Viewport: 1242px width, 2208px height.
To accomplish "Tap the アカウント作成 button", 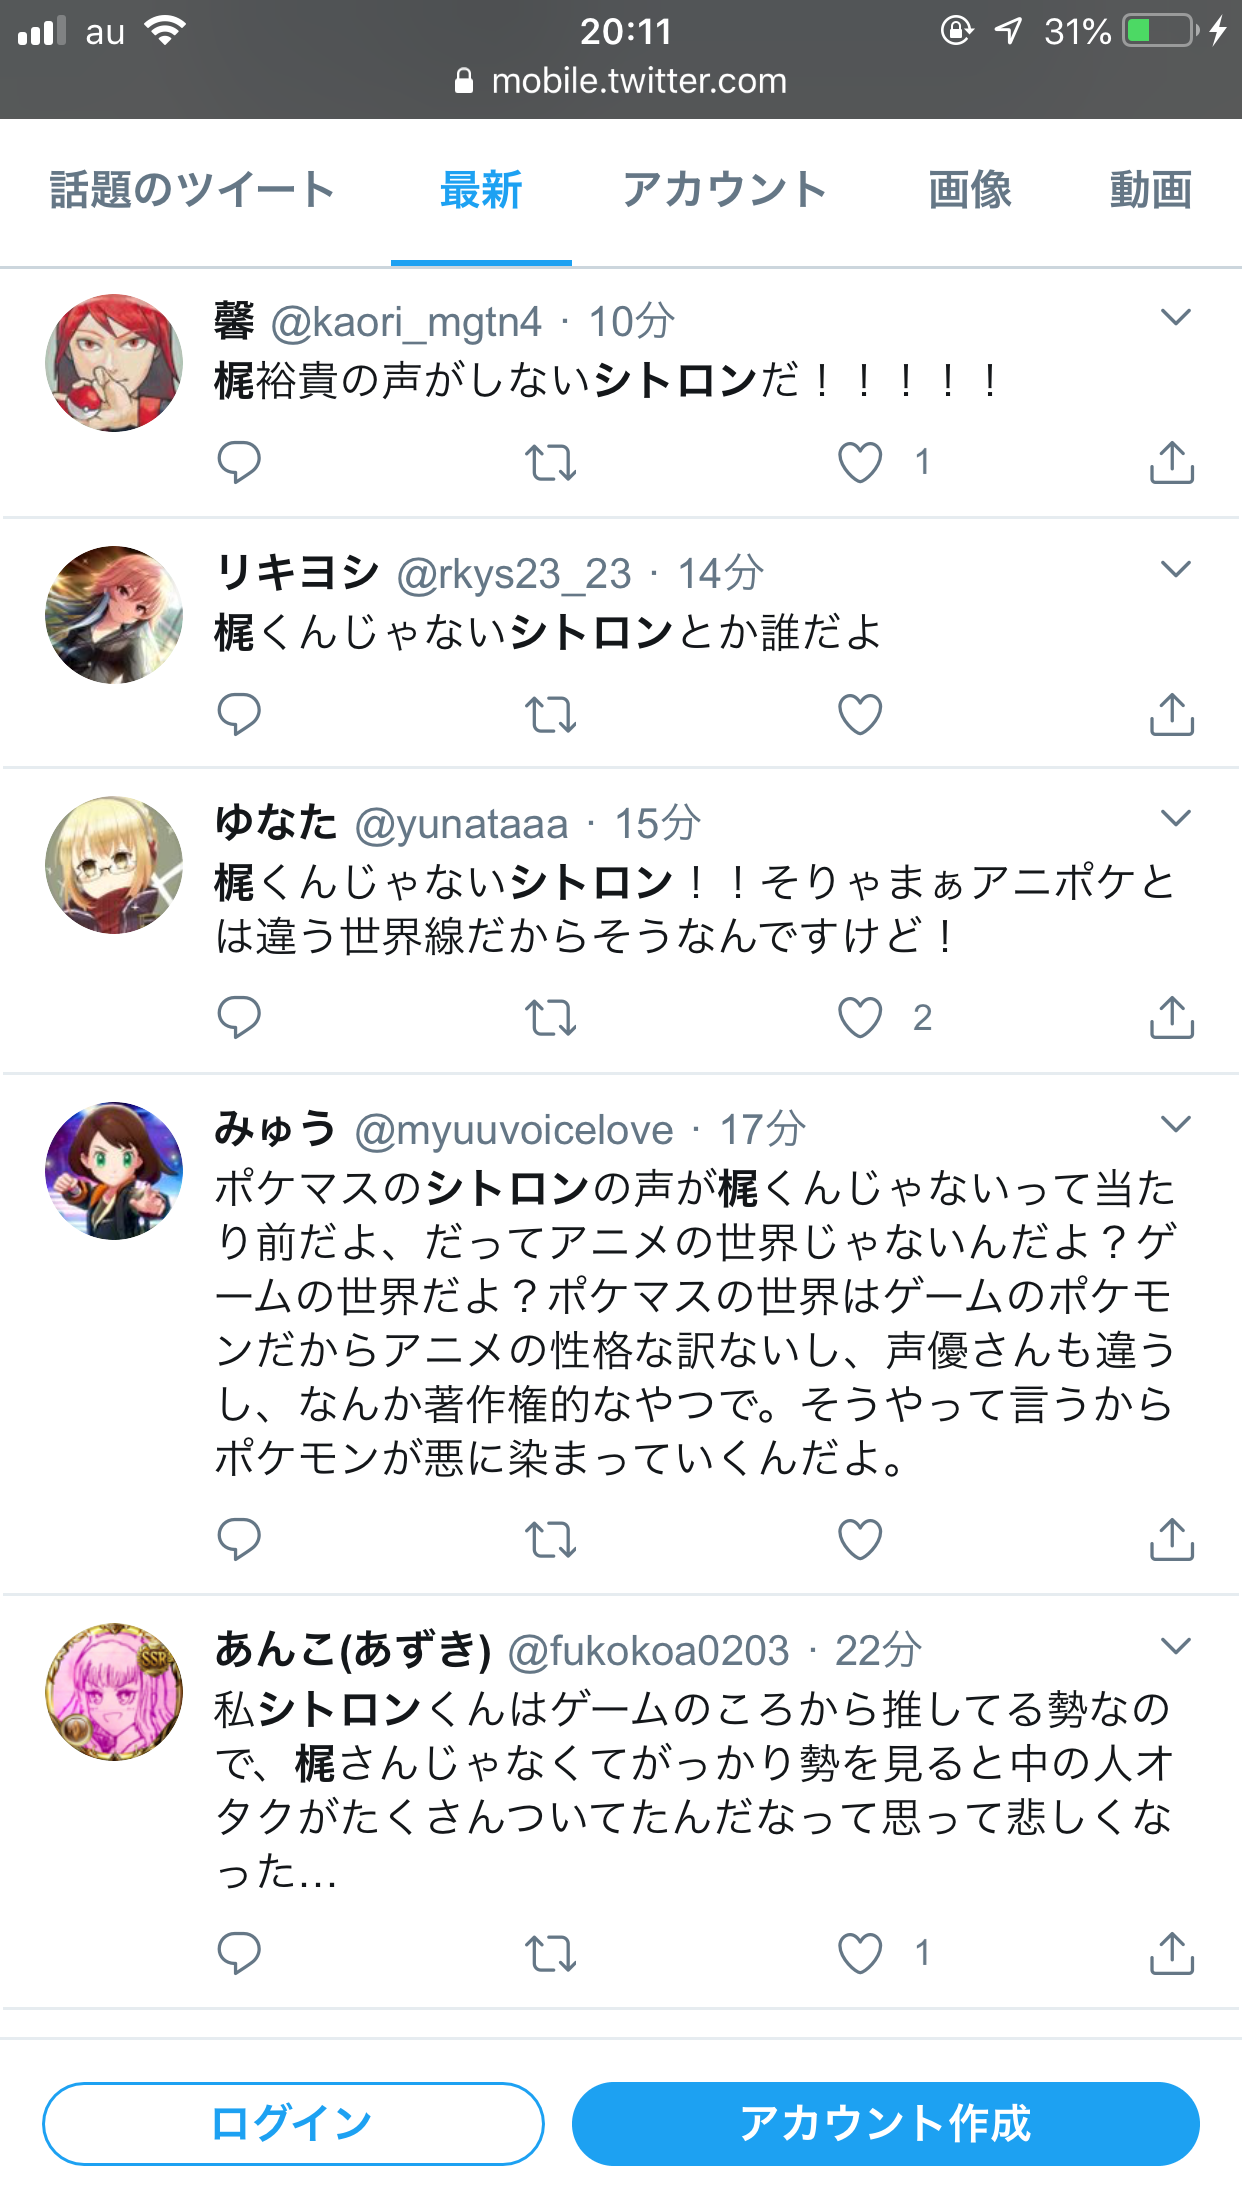I will [886, 2124].
